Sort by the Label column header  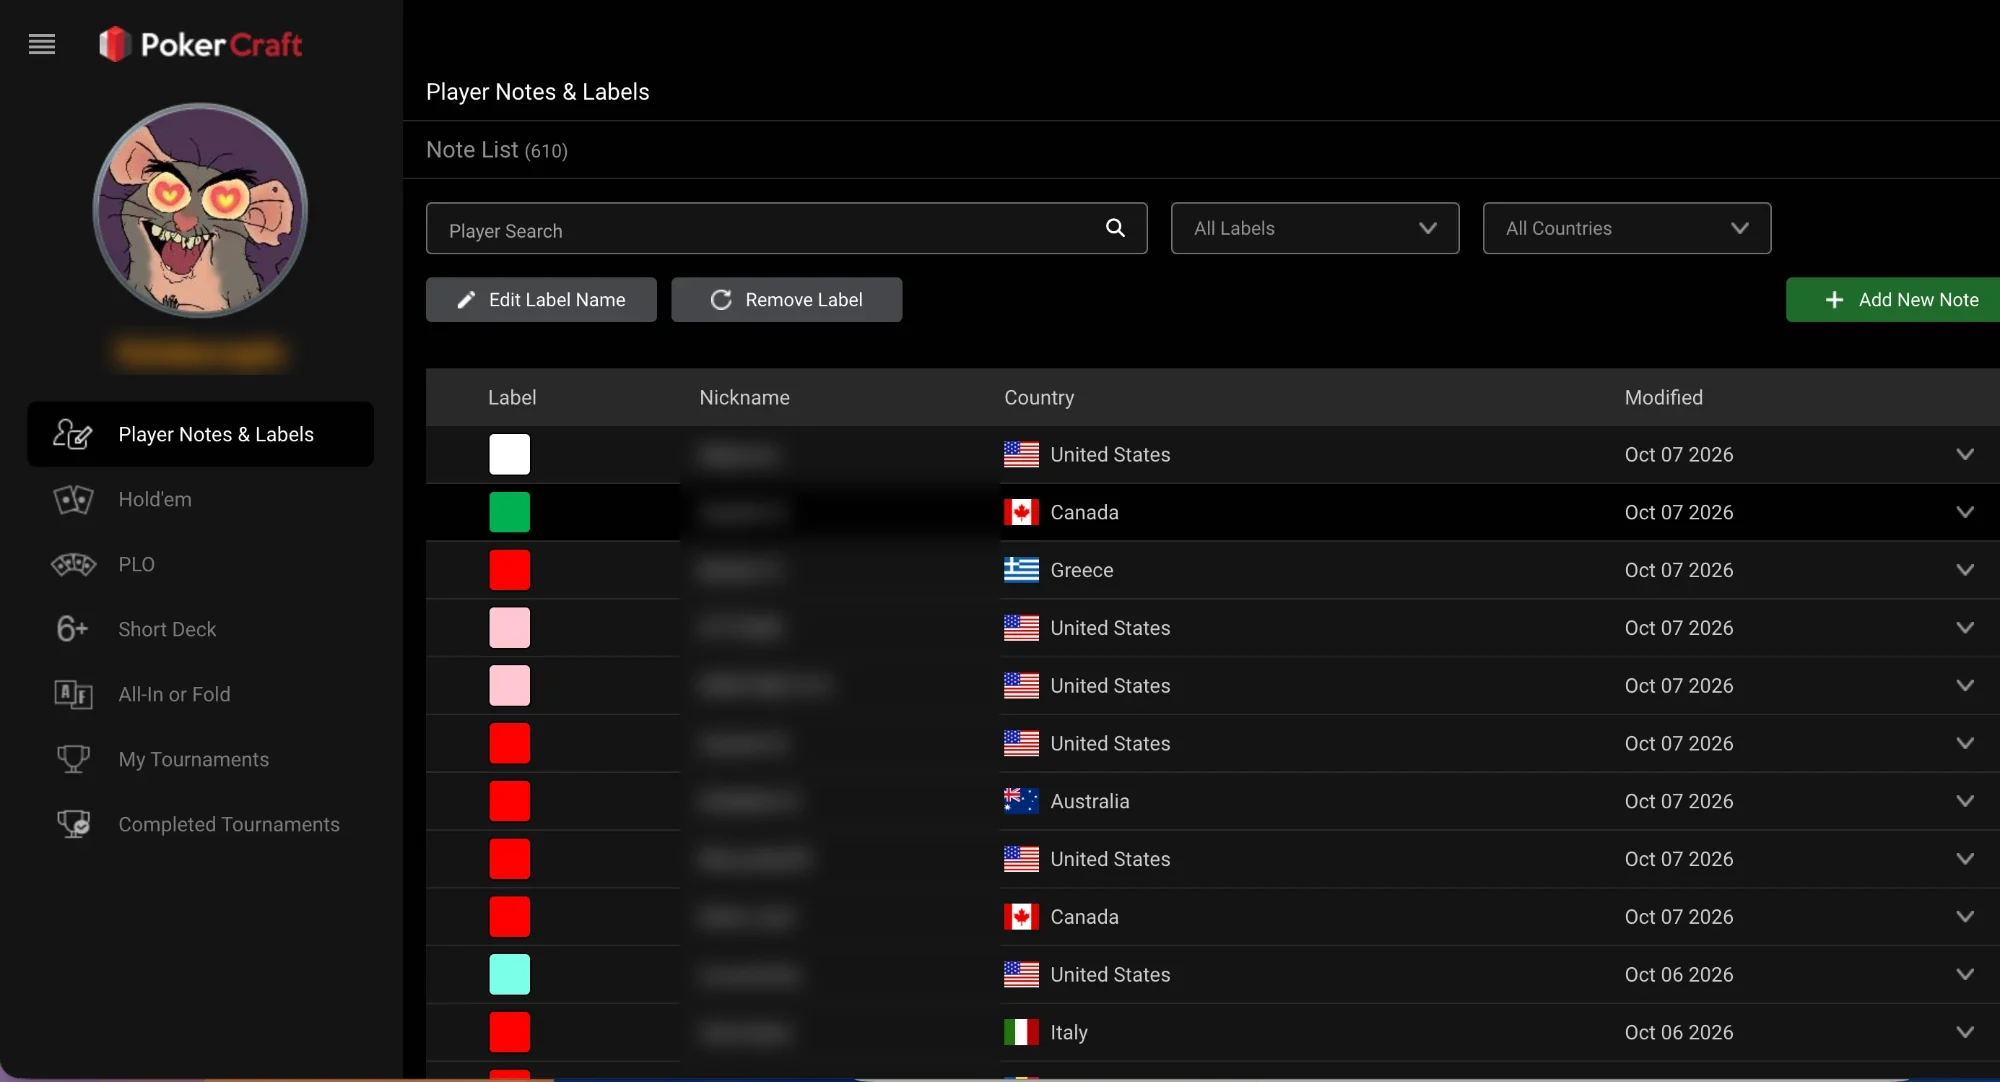pyautogui.click(x=512, y=397)
